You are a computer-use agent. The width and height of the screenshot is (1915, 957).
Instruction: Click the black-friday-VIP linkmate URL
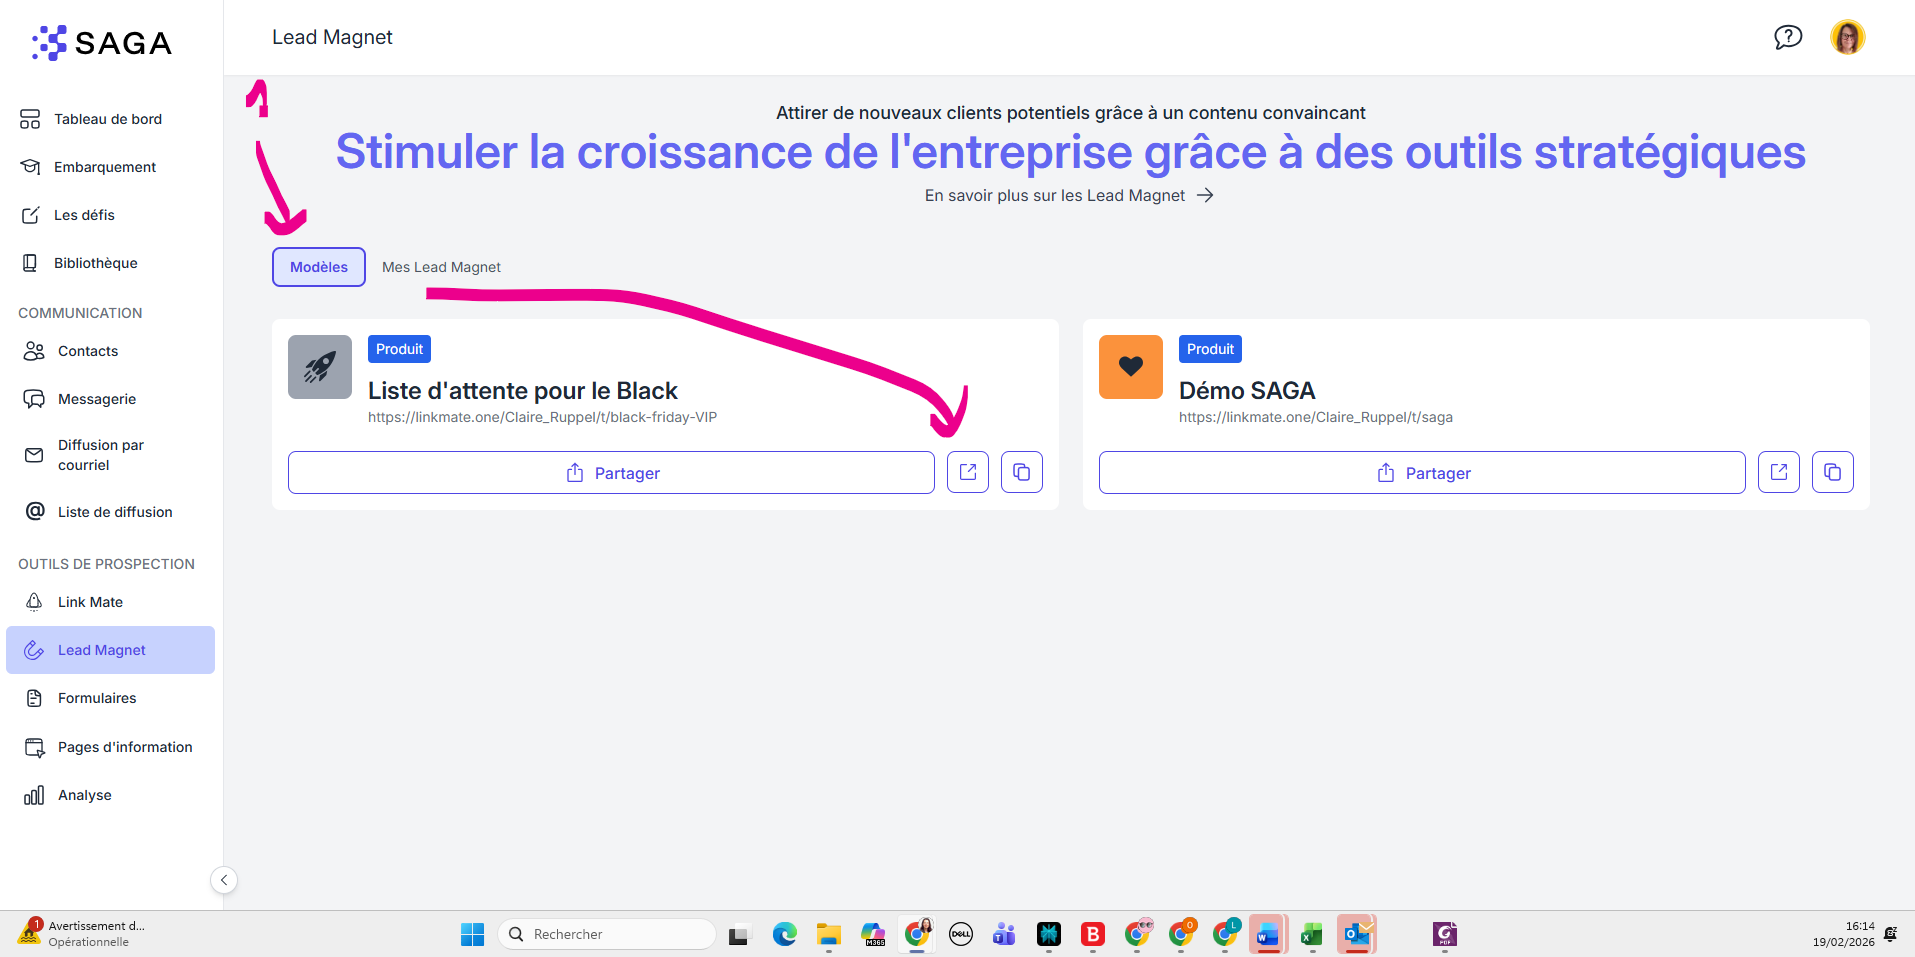[542, 417]
